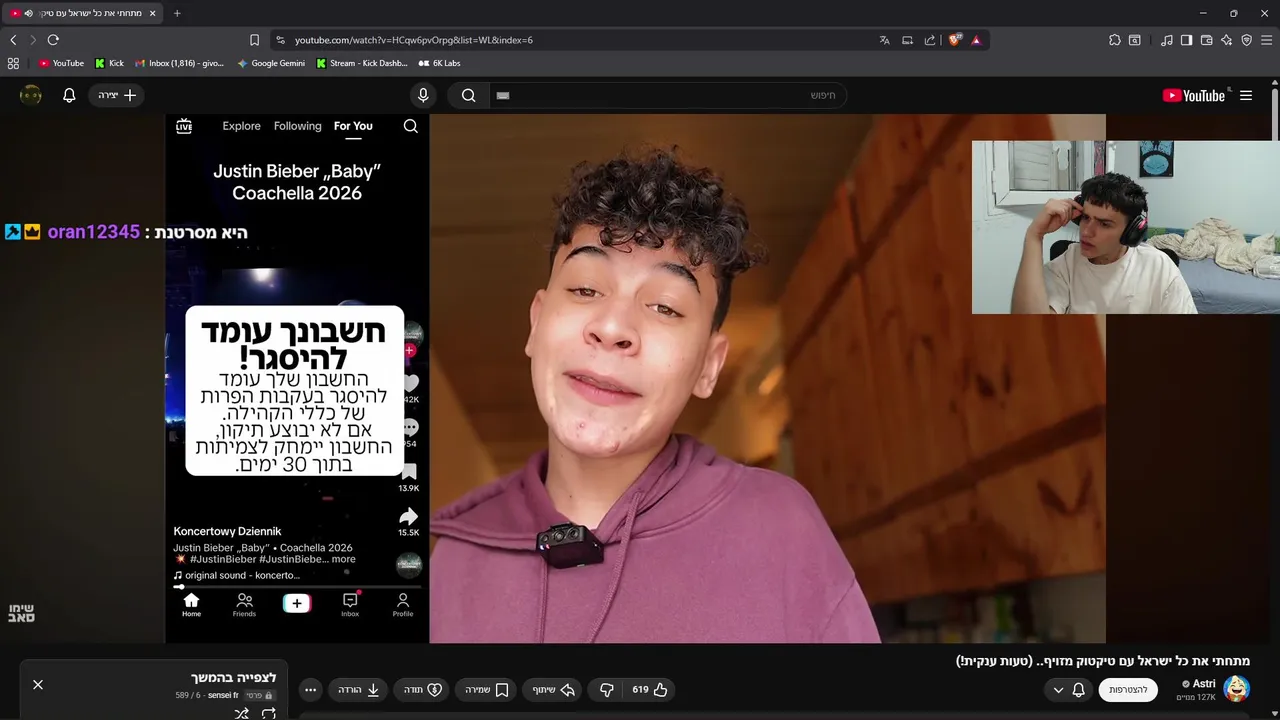Viewport: 1280px width, 720px height.
Task: Open Brave Shields lion icon
Action: click(x=955, y=40)
